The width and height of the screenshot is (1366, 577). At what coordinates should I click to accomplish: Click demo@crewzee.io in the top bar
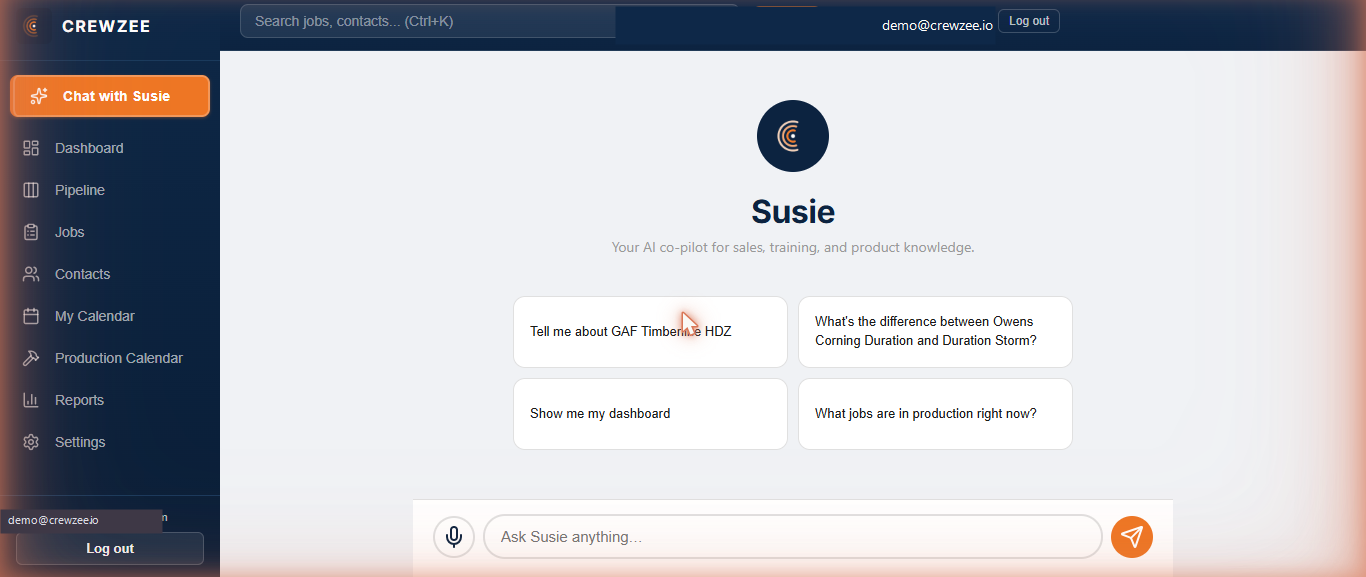(x=937, y=26)
